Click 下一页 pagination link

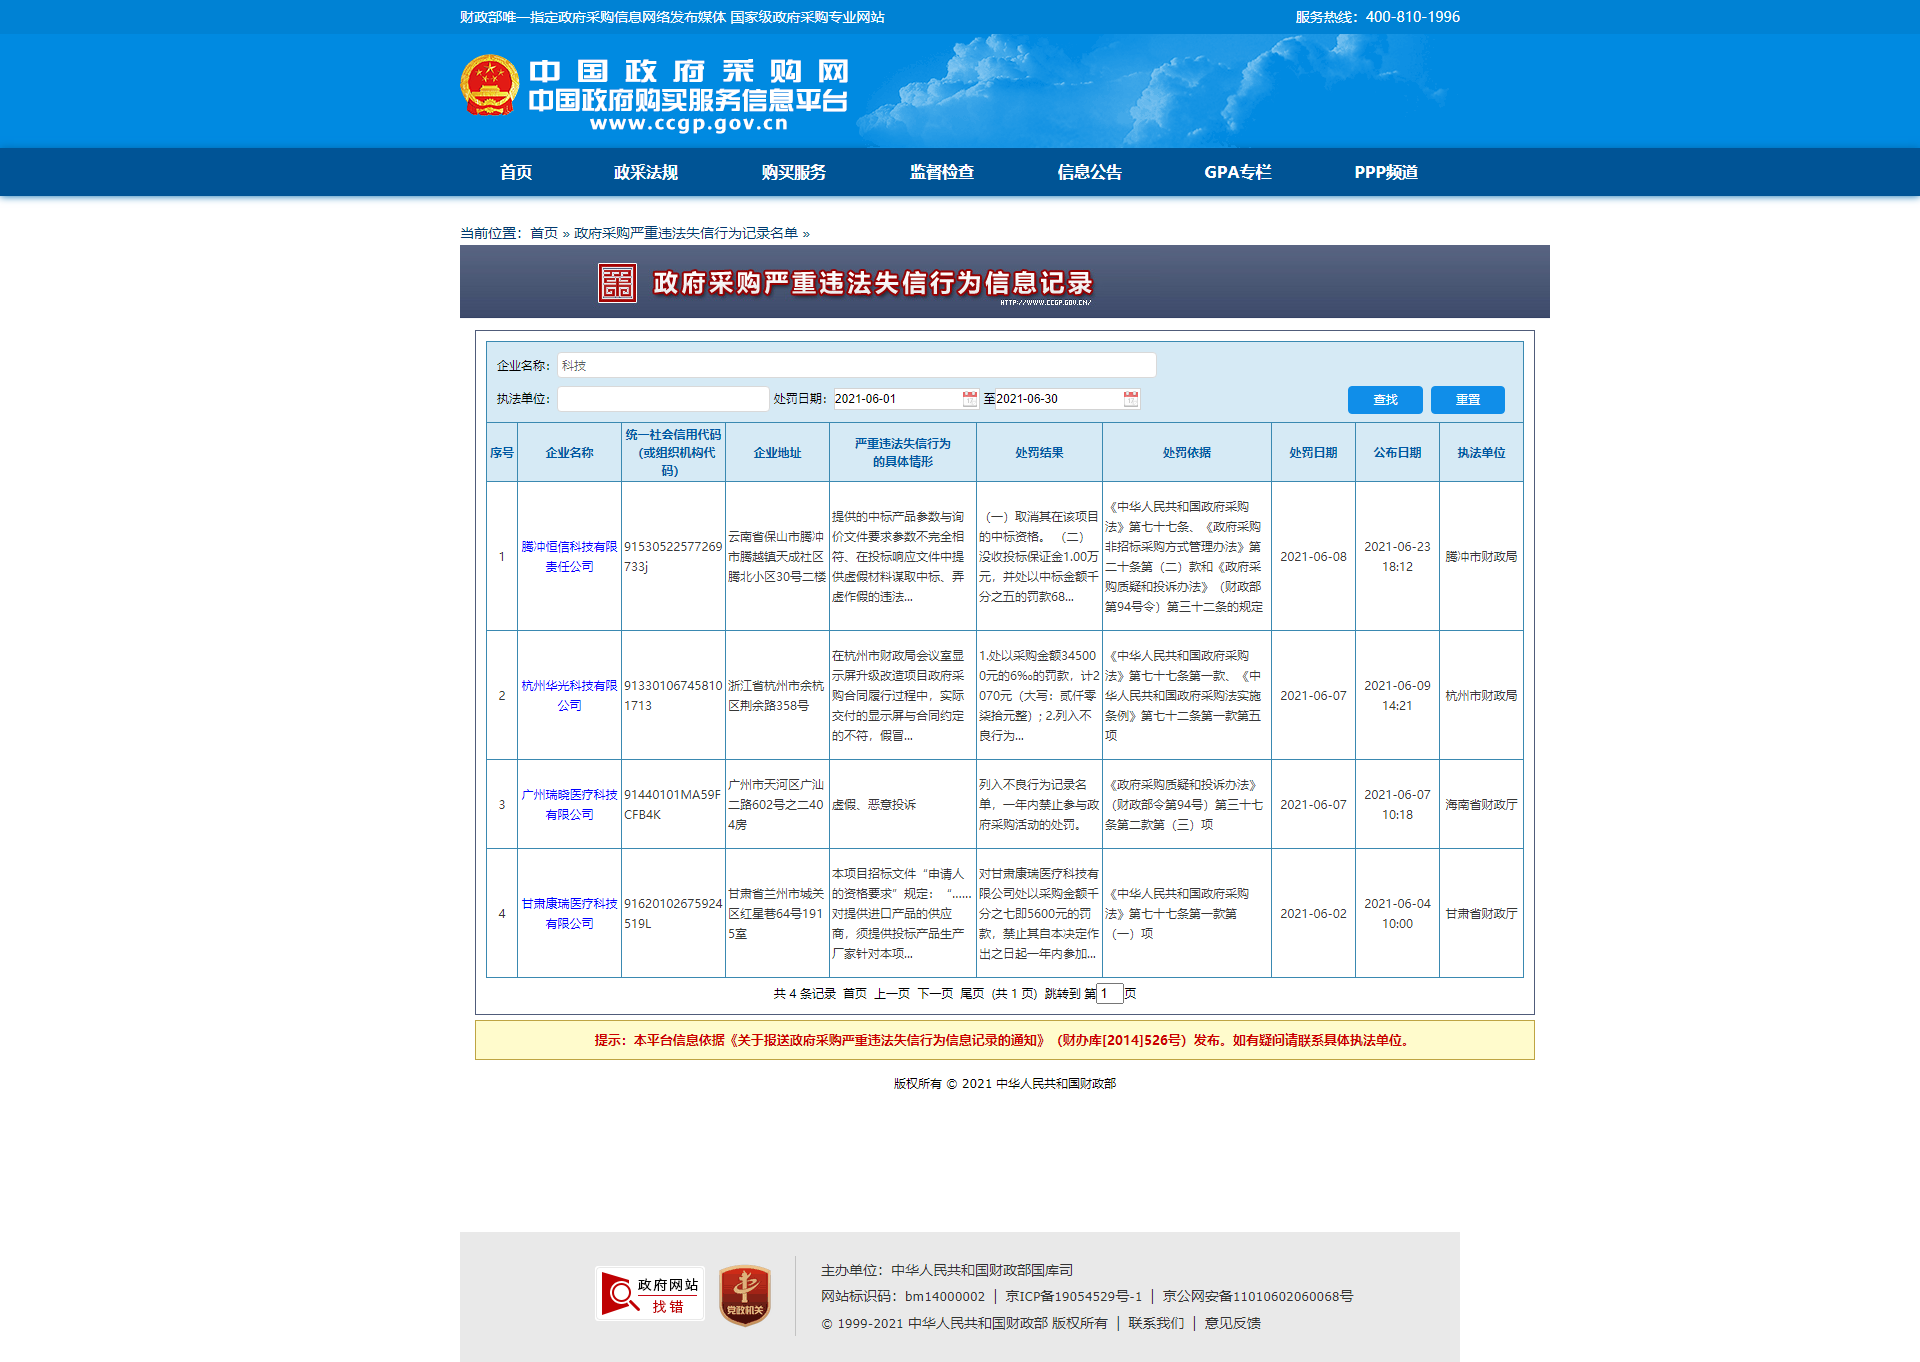[935, 994]
